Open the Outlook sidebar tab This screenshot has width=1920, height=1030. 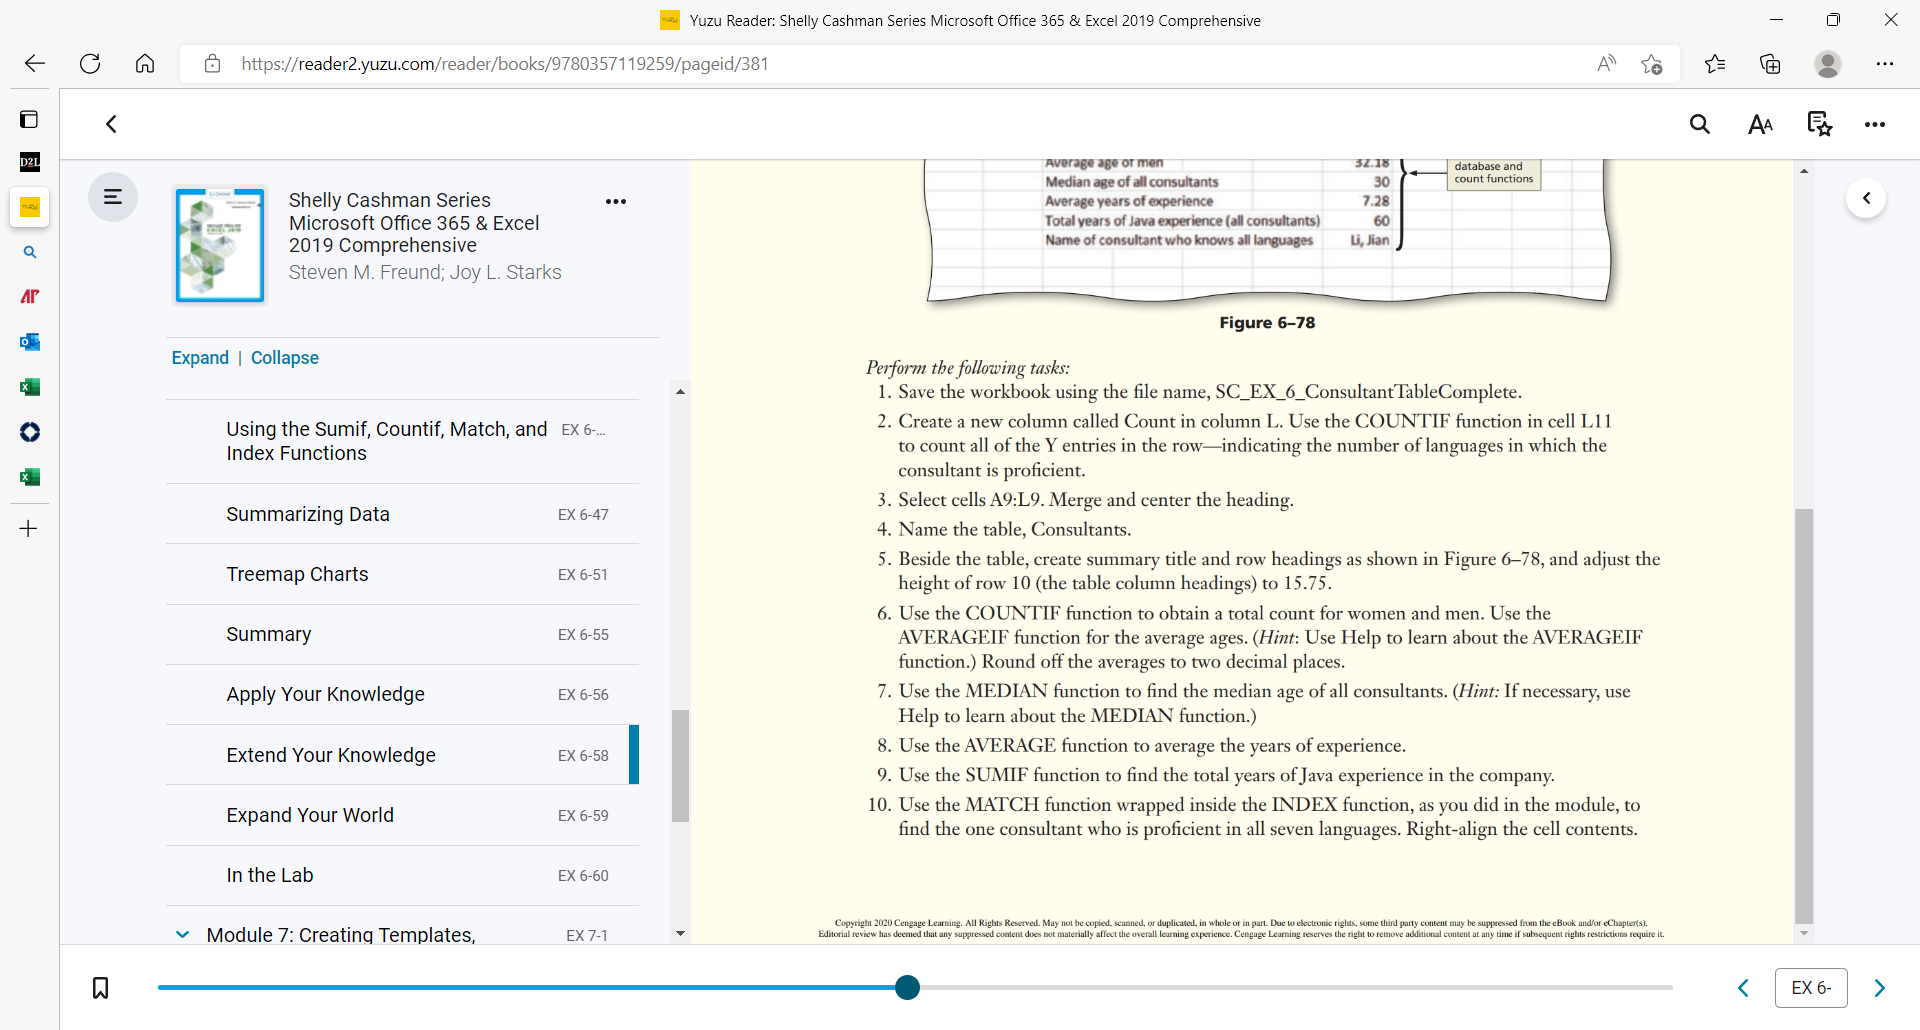pyautogui.click(x=30, y=342)
